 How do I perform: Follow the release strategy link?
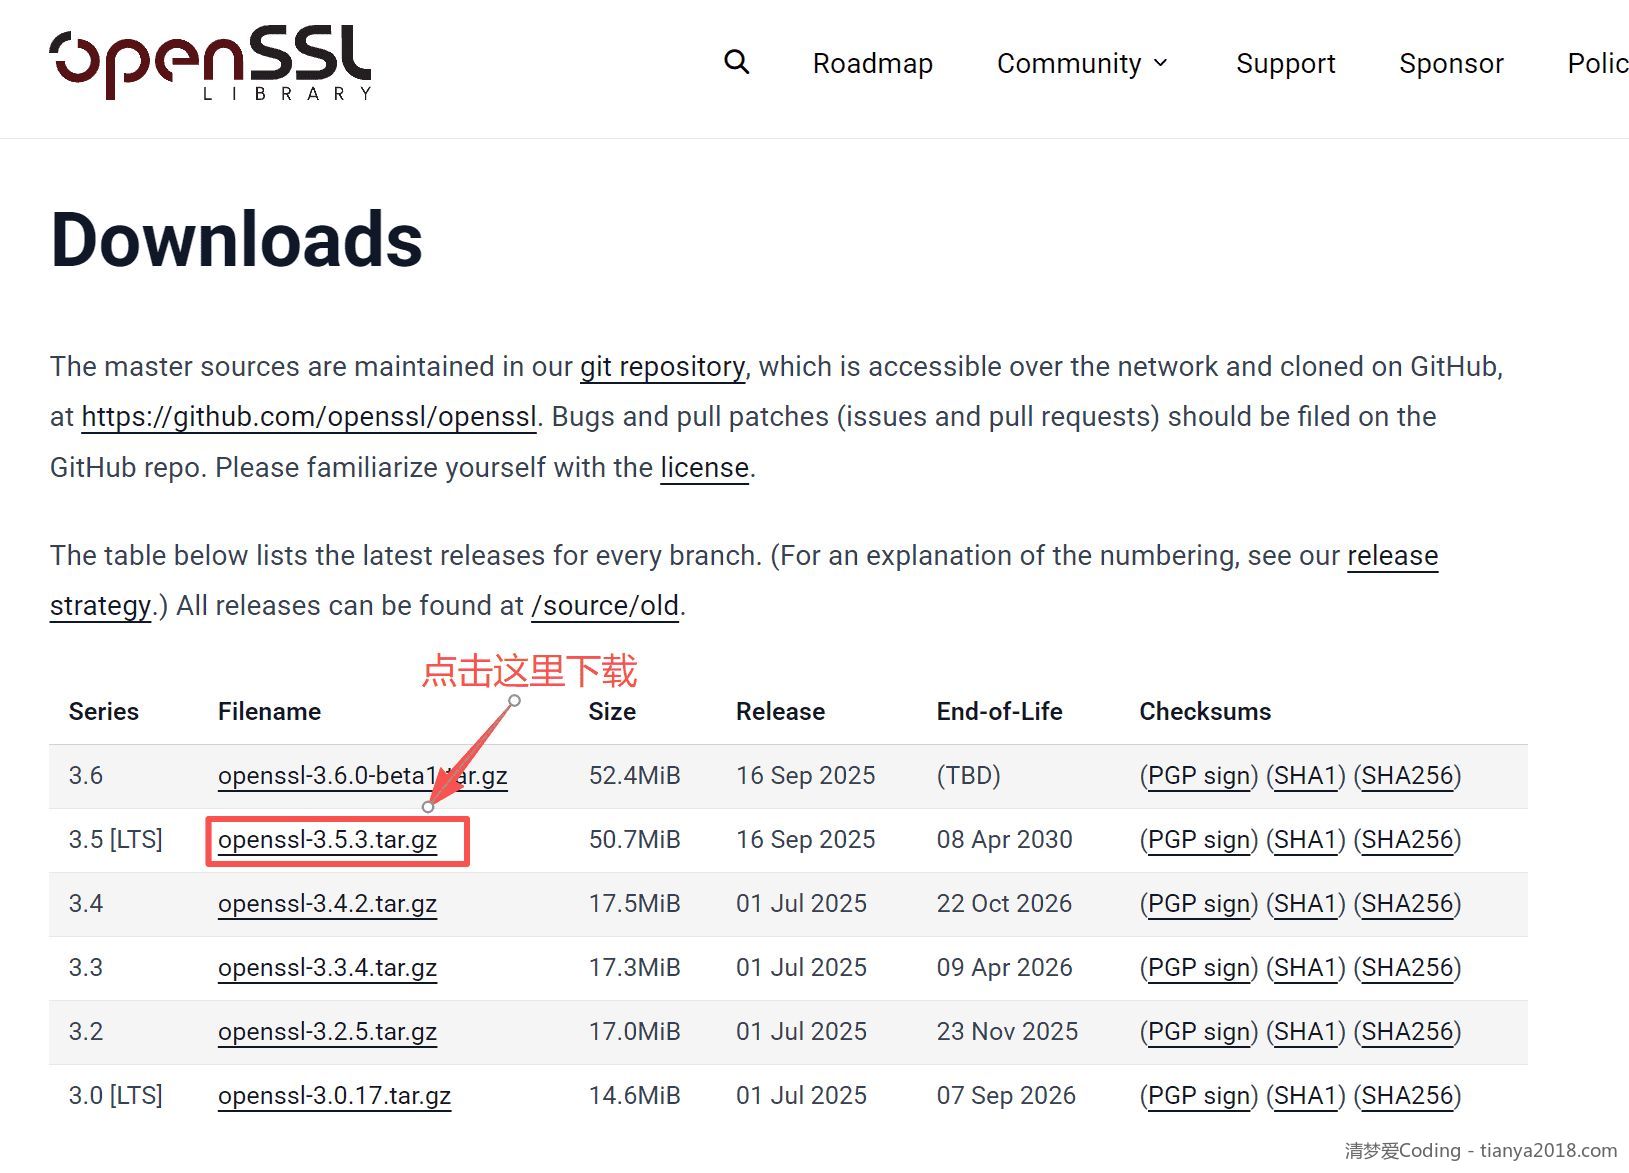1392,556
